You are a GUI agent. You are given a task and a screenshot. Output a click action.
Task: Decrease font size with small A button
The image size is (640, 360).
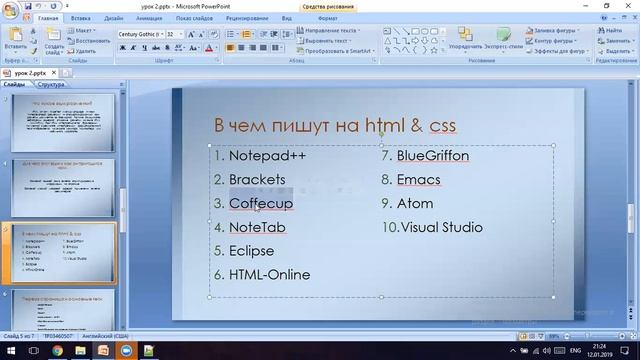tap(201, 35)
